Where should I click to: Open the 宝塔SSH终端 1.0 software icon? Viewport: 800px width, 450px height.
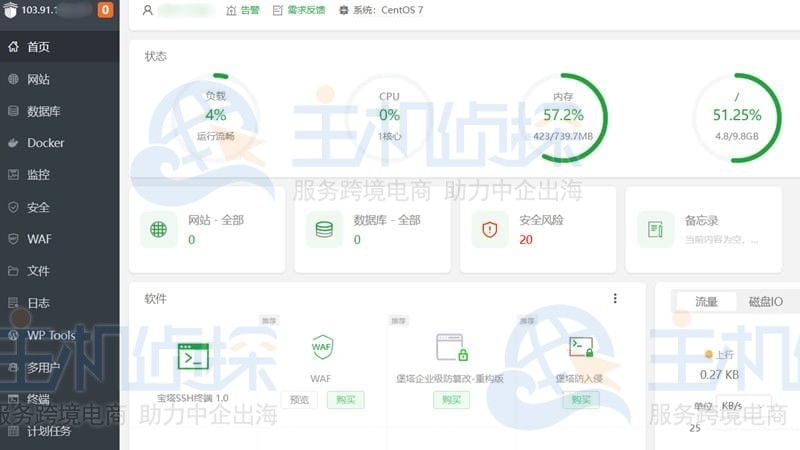[193, 356]
